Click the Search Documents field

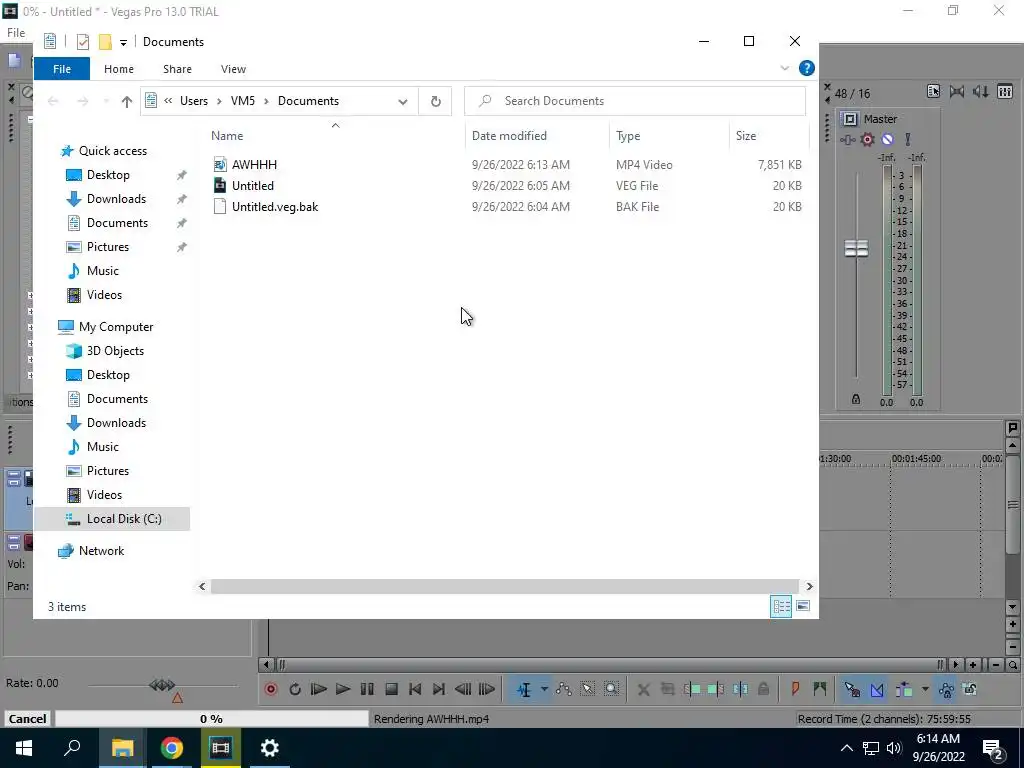[x=635, y=101]
